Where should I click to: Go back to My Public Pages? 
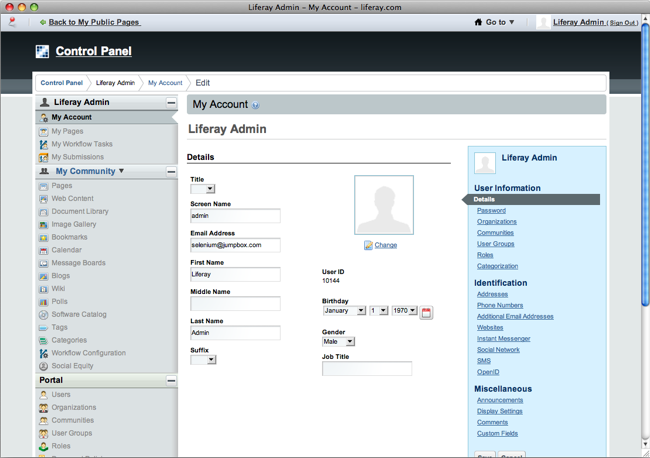[x=95, y=22]
